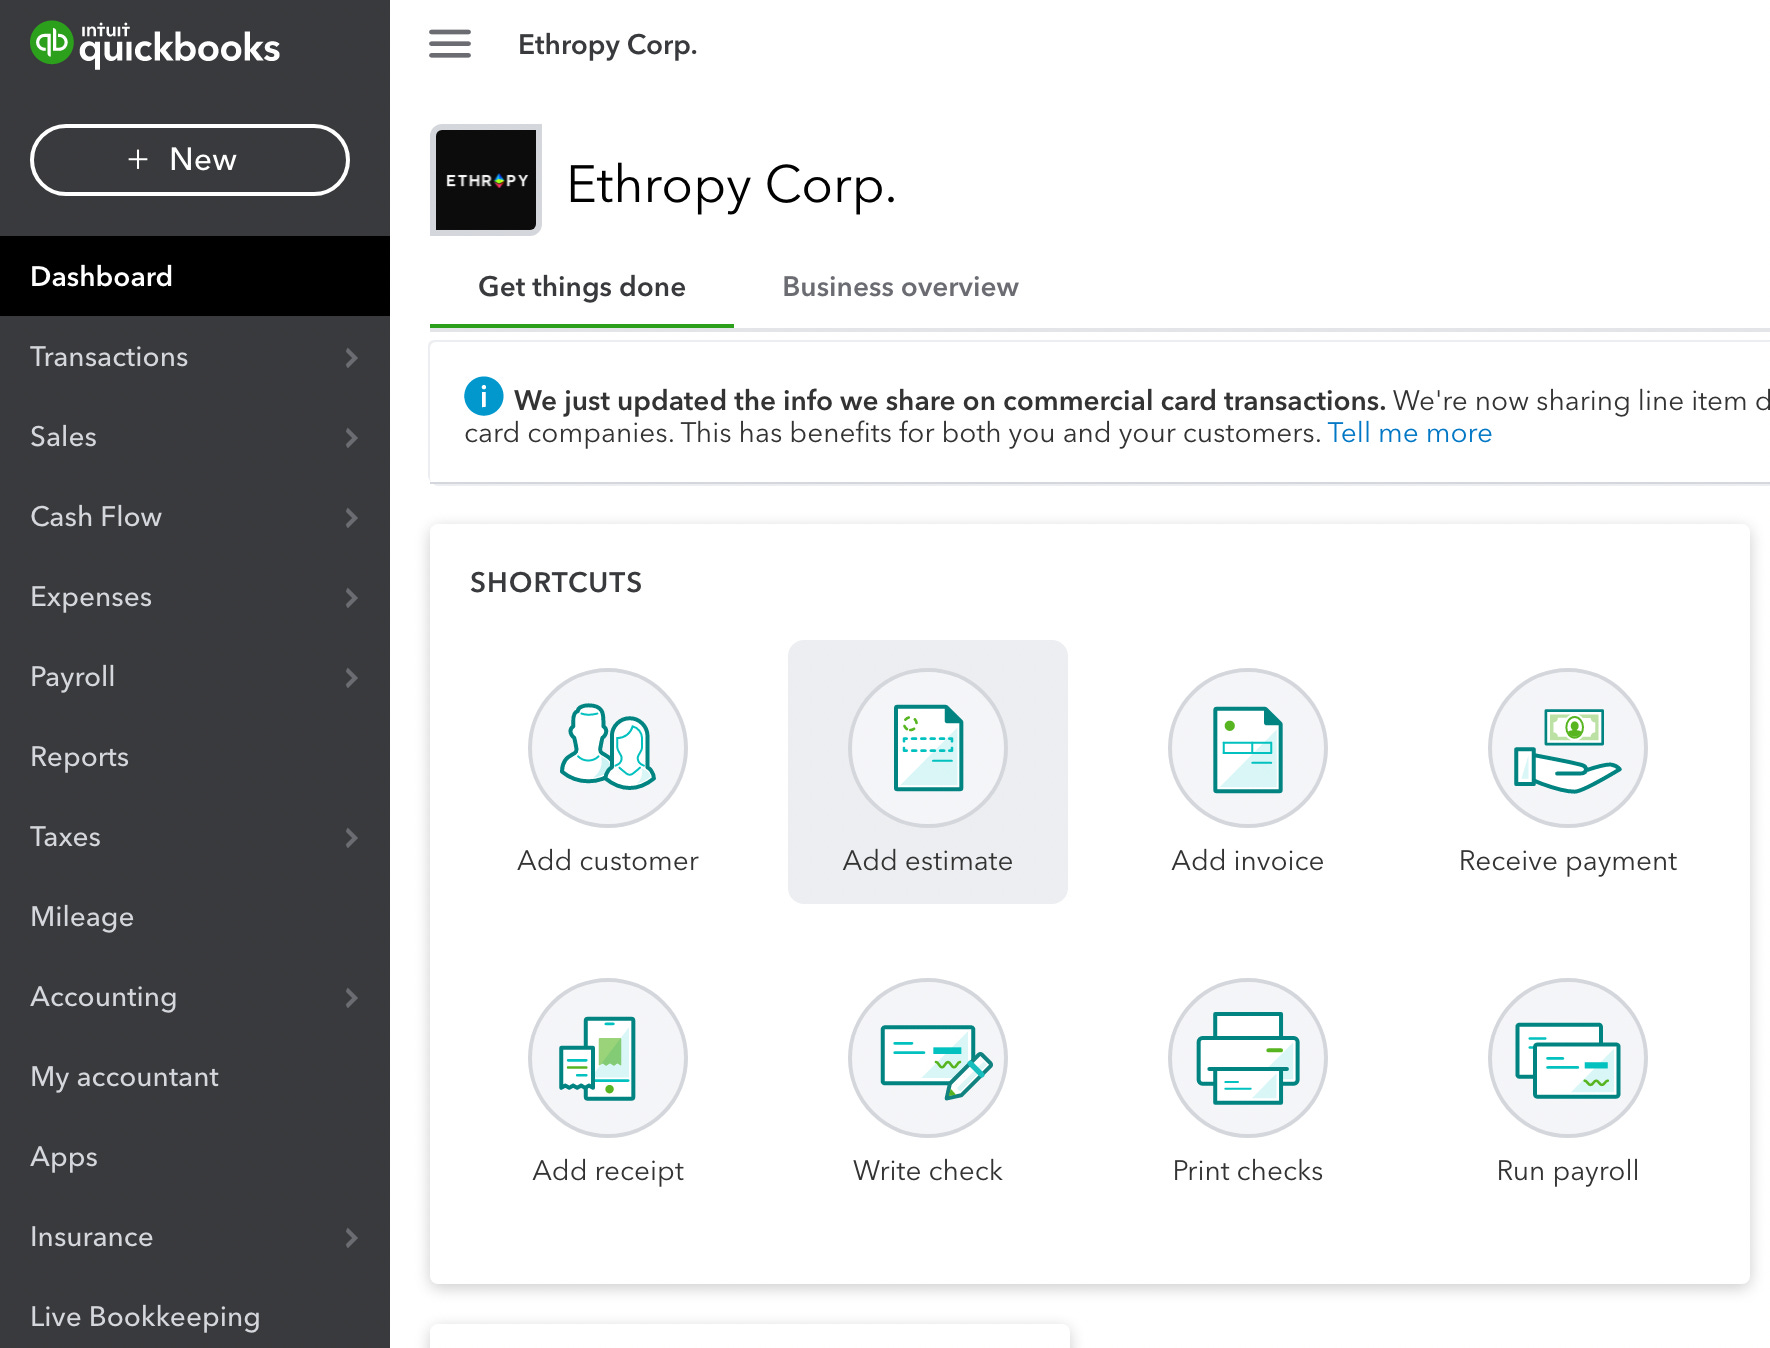Expand the Insurance chevron arrow
Viewport: 1770px width, 1348px height.
pyautogui.click(x=351, y=1237)
